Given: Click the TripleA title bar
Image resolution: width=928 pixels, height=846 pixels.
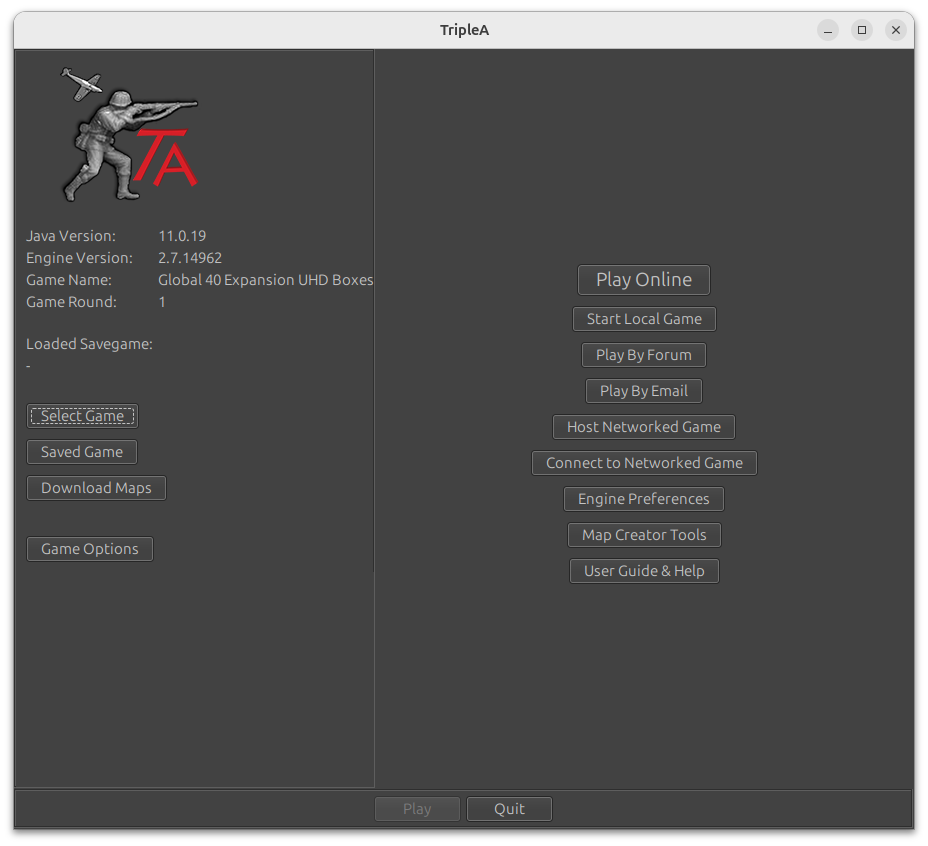Looking at the screenshot, I should (464, 30).
